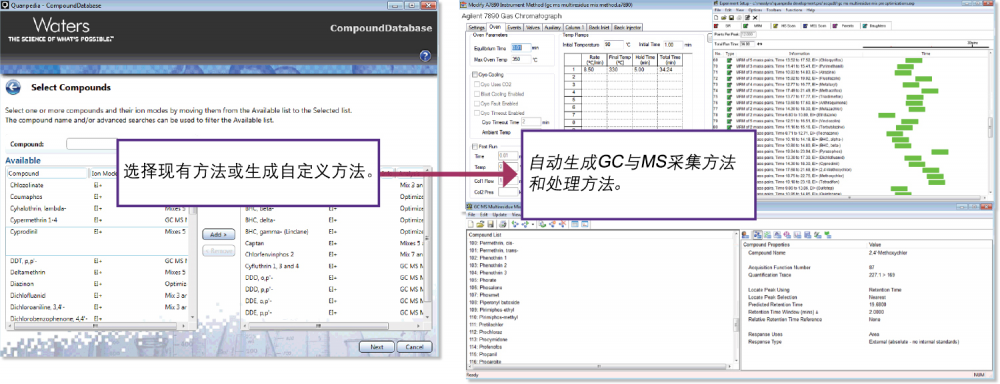The height and width of the screenshot is (384, 1000).
Task: Add an MRM function in Experiment Setup
Action: coord(755,26)
